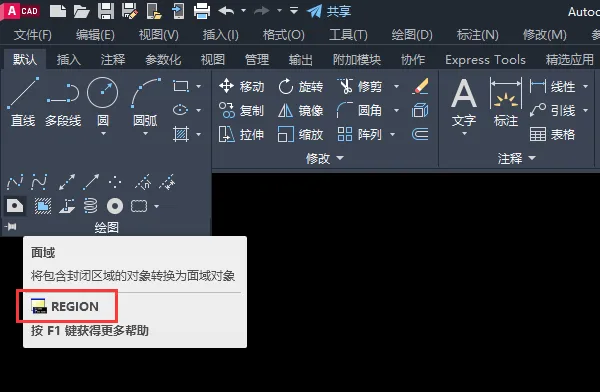The height and width of the screenshot is (392, 600).
Task: Select the Spline CV tool icon
Action: (x=39, y=182)
